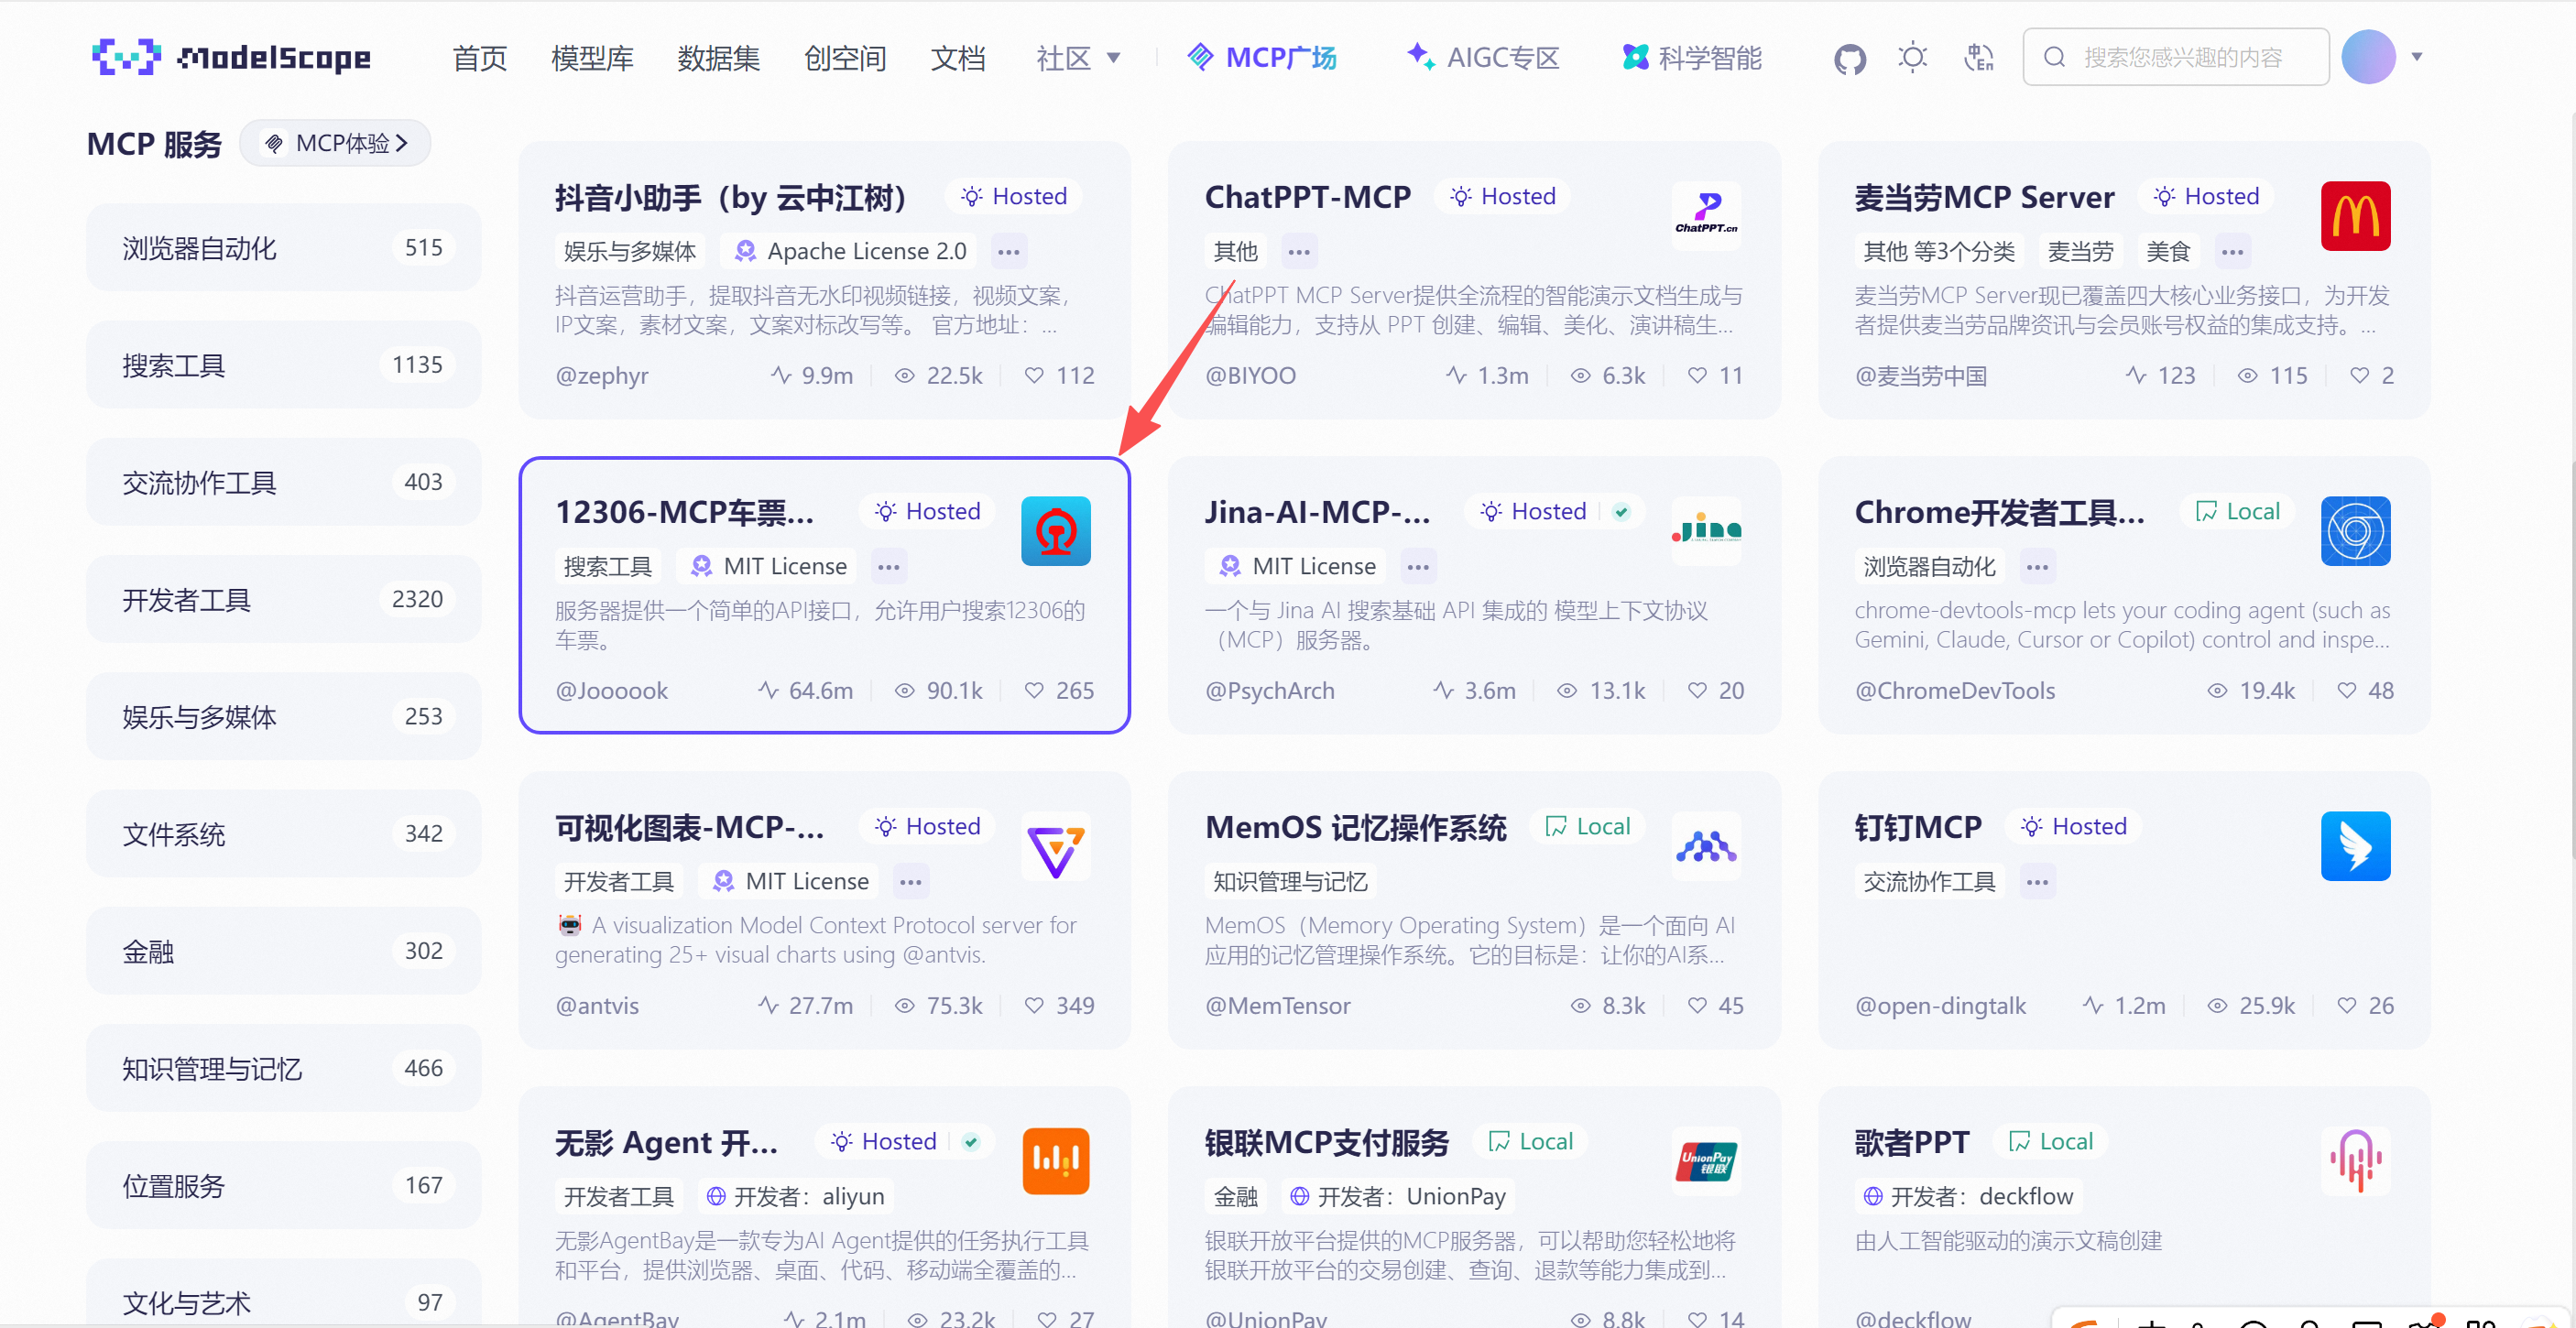Click the UnionPay logo icon
2576x1328 pixels.
pos(1706,1161)
